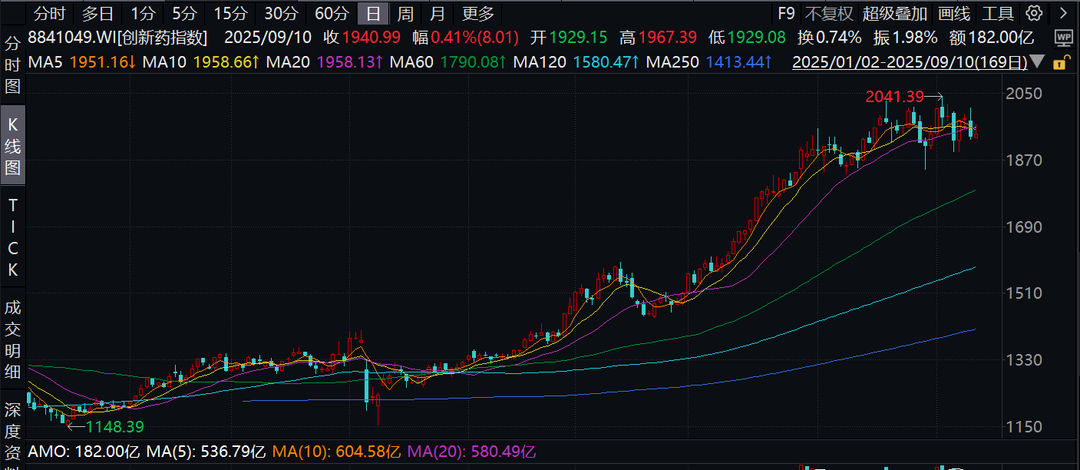Select the 60分 timeframe
The width and height of the screenshot is (1080, 470).
pyautogui.click(x=331, y=13)
